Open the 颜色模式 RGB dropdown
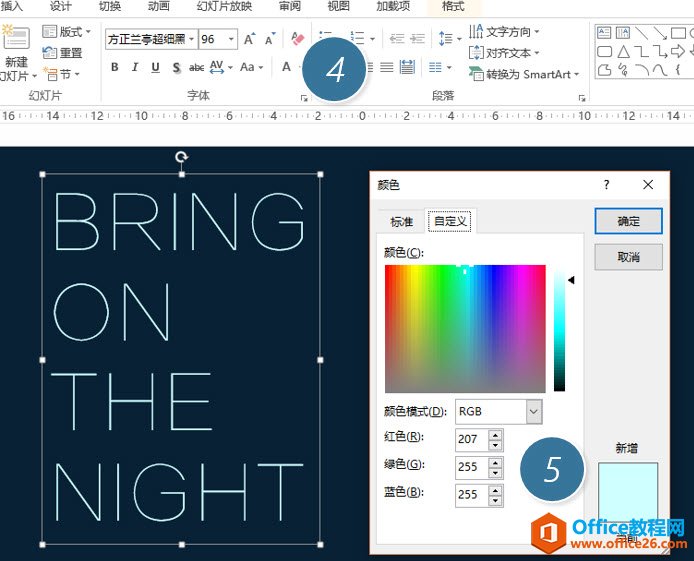The image size is (694, 561). pos(533,411)
